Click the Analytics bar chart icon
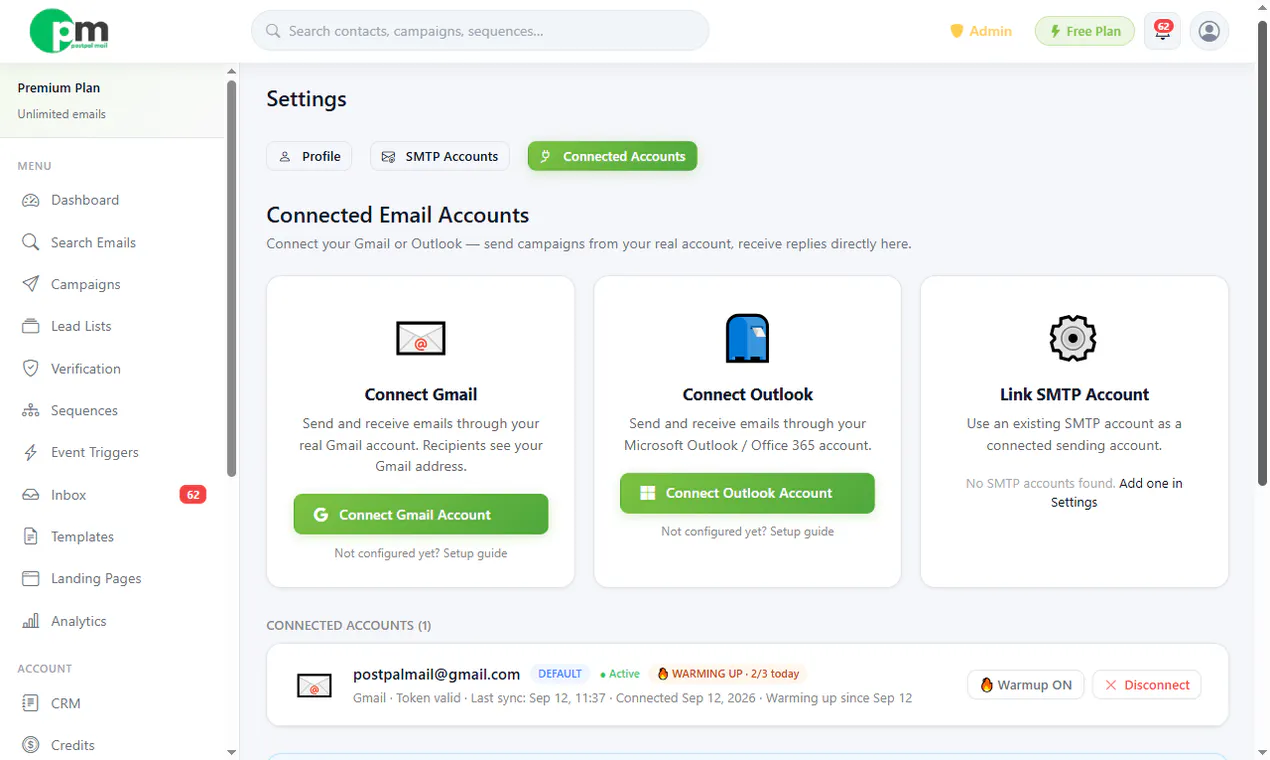Viewport: 1270px width, 760px height. (31, 621)
